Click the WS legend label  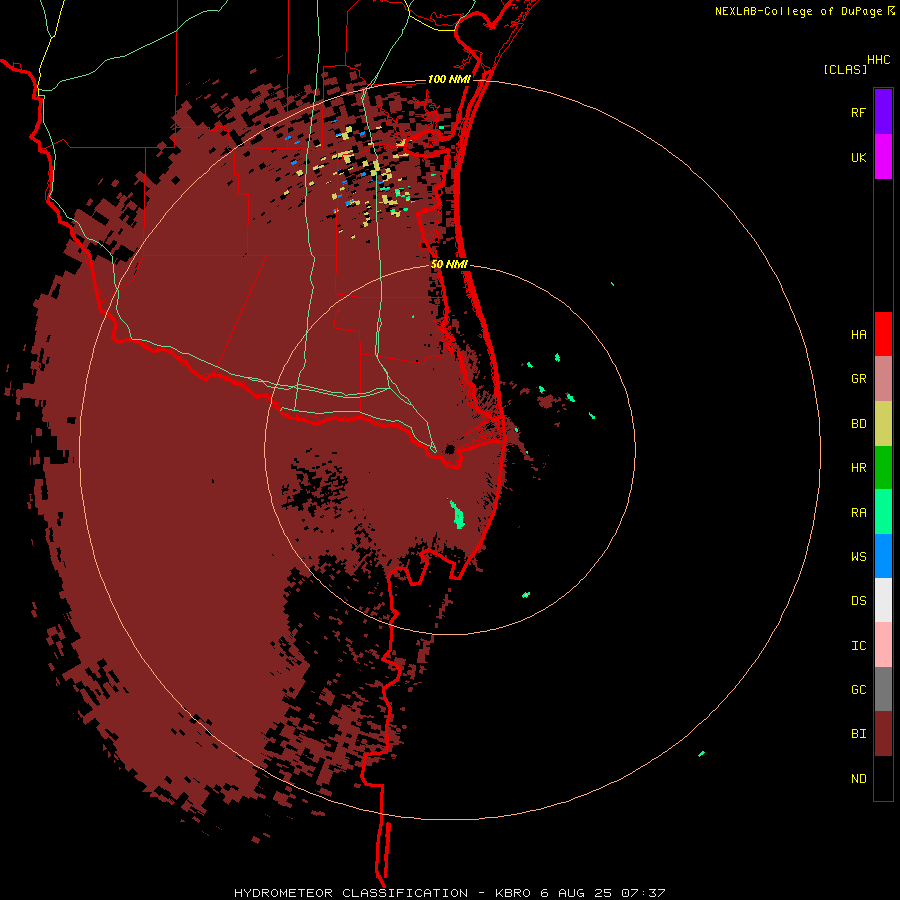tap(858, 557)
